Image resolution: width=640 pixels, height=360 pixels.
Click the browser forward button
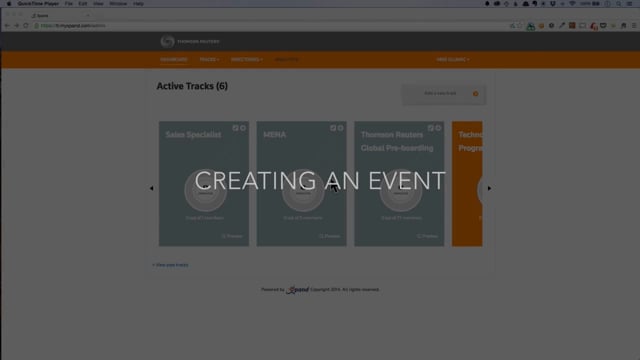click(16, 26)
